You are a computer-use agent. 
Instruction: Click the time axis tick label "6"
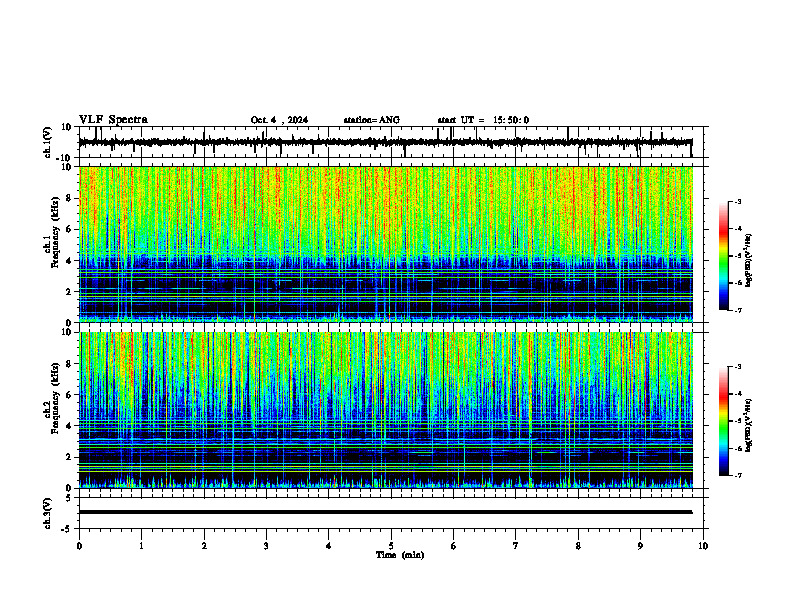click(454, 546)
